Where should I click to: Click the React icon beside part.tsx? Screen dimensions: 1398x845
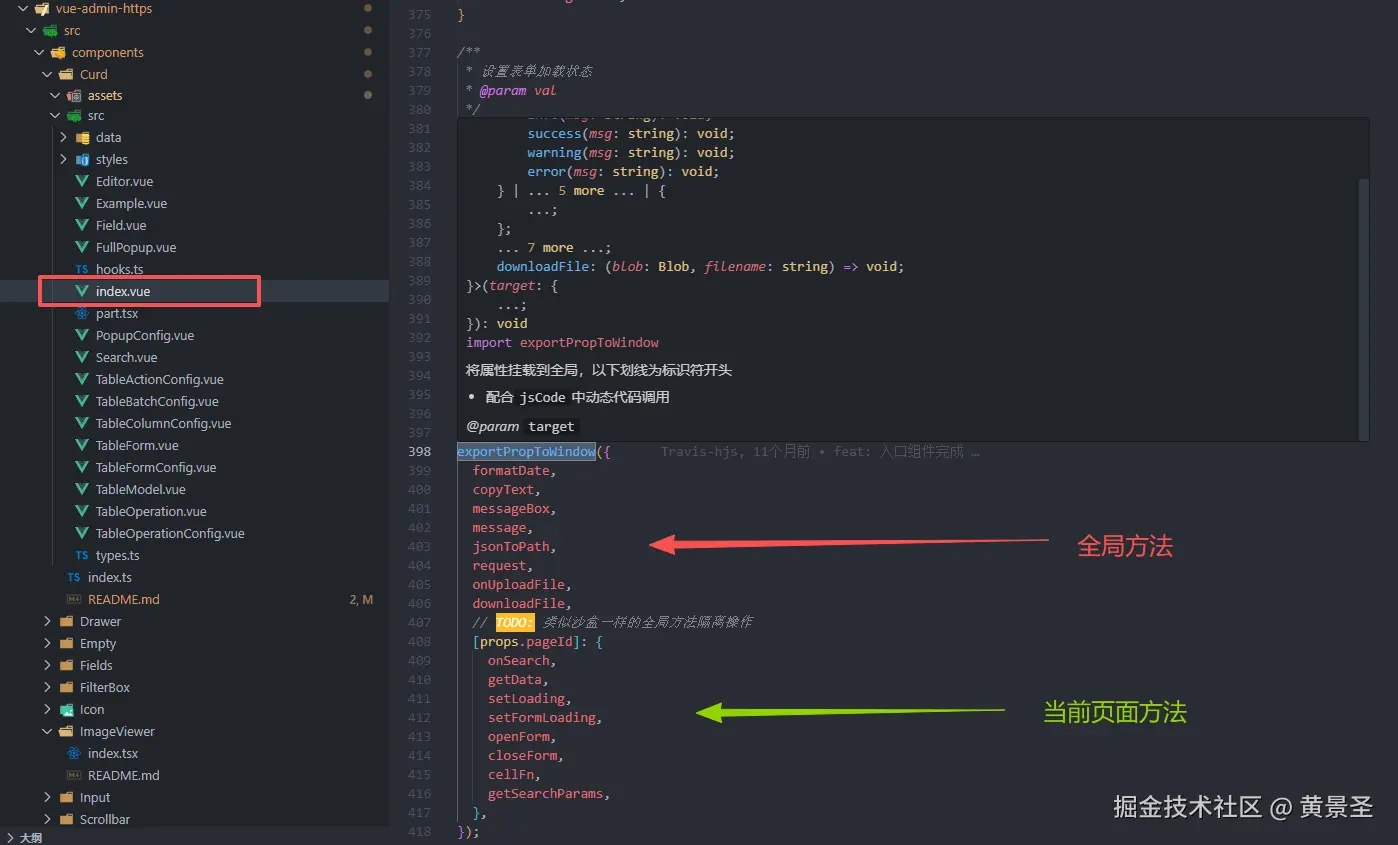tap(82, 313)
